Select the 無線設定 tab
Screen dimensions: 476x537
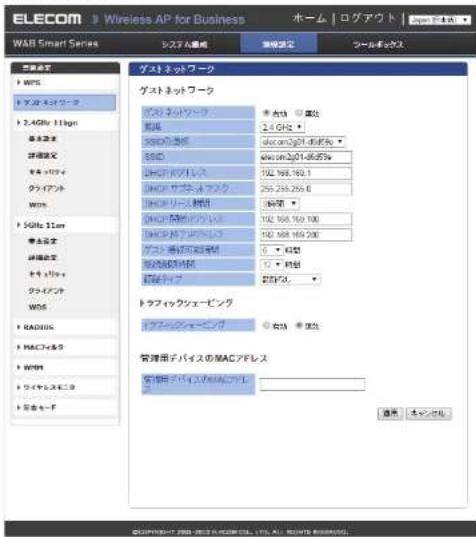click(x=278, y=44)
